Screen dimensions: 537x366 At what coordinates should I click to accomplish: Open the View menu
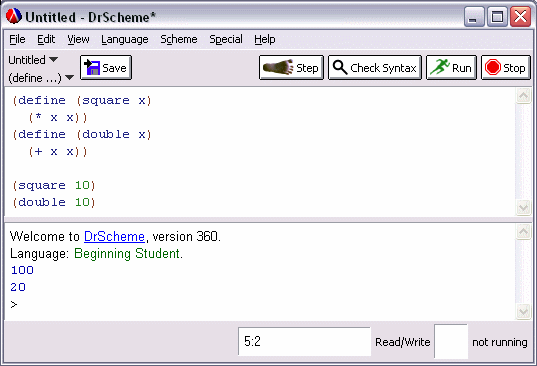[x=78, y=39]
